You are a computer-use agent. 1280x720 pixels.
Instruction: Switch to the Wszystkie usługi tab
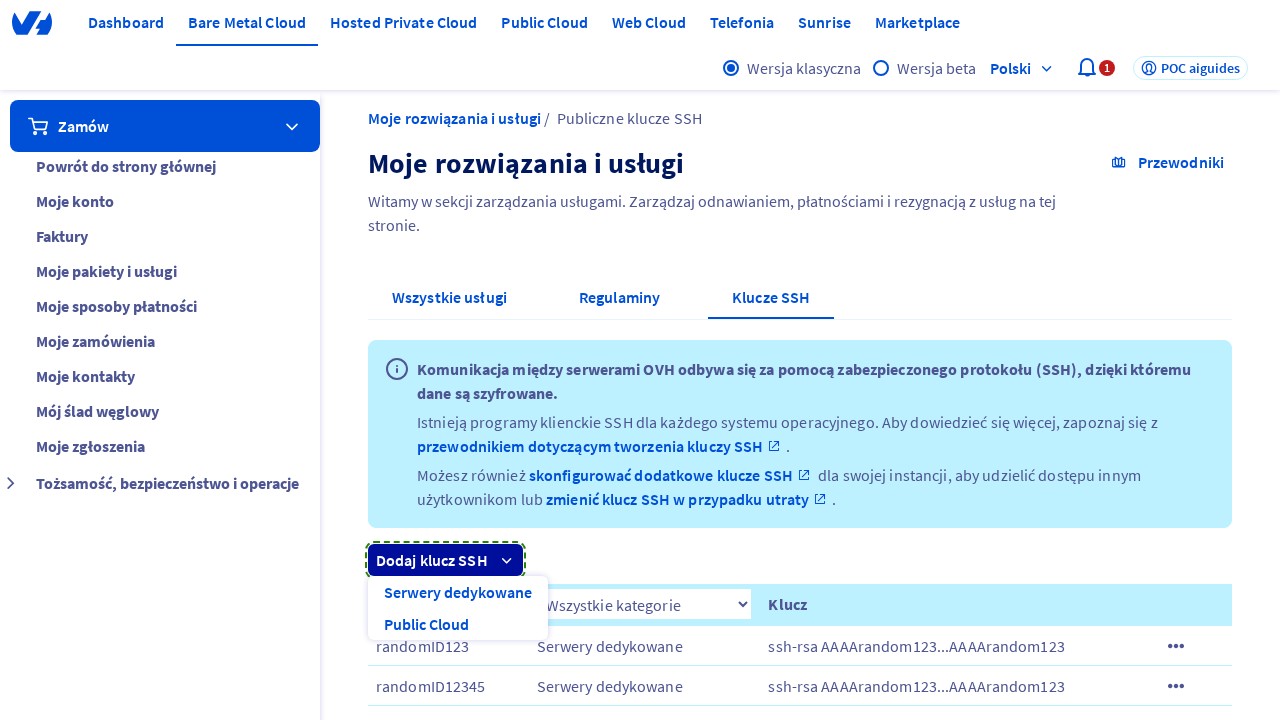point(449,298)
